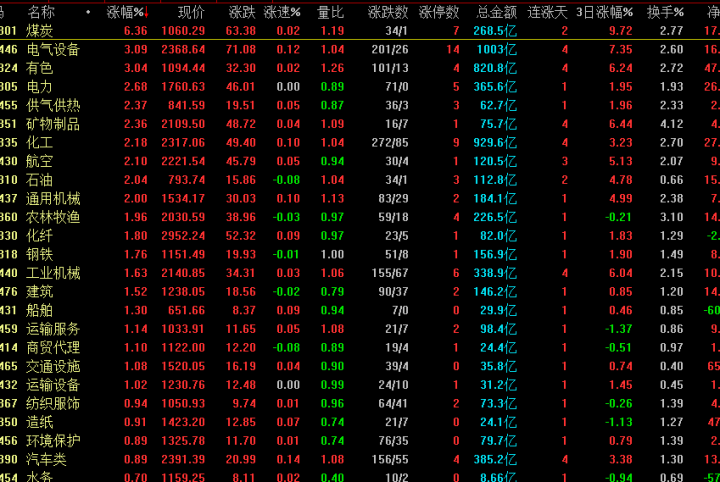720x482 pixels.
Task: Sort by the 现价 column header
Action: click(x=191, y=13)
